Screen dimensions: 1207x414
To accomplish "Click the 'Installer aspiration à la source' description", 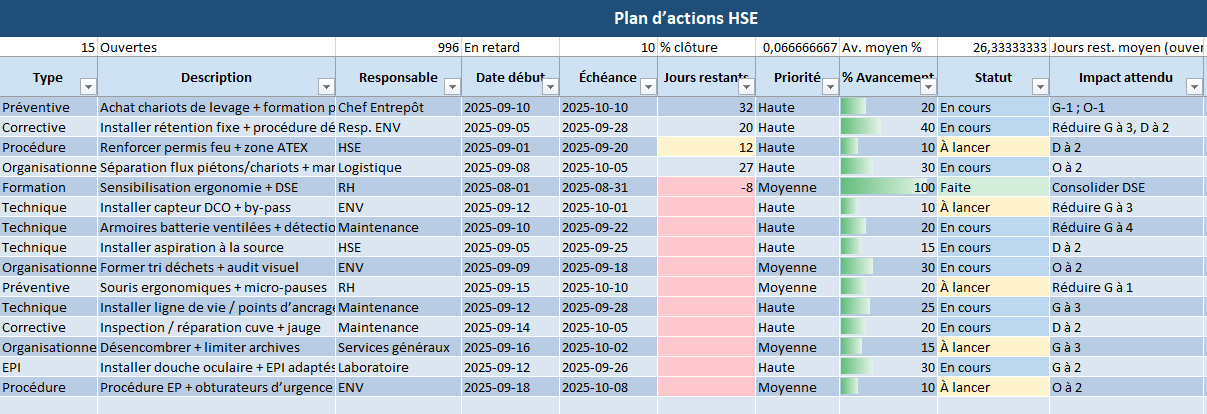I will pyautogui.click(x=215, y=247).
